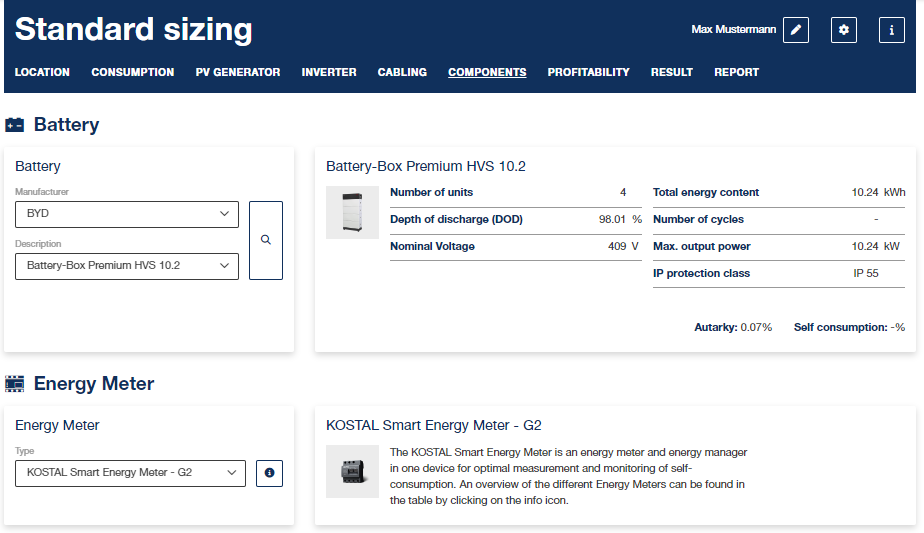Click the Depth of discharge value 98.01
The height and width of the screenshot is (533, 924).
tap(612, 219)
